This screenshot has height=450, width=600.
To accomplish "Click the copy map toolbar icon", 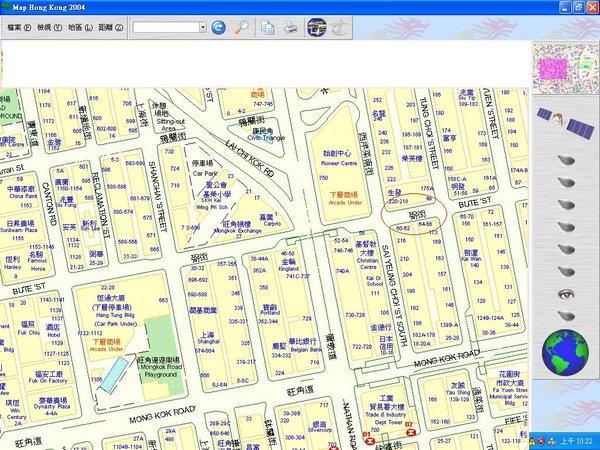I will 267,28.
